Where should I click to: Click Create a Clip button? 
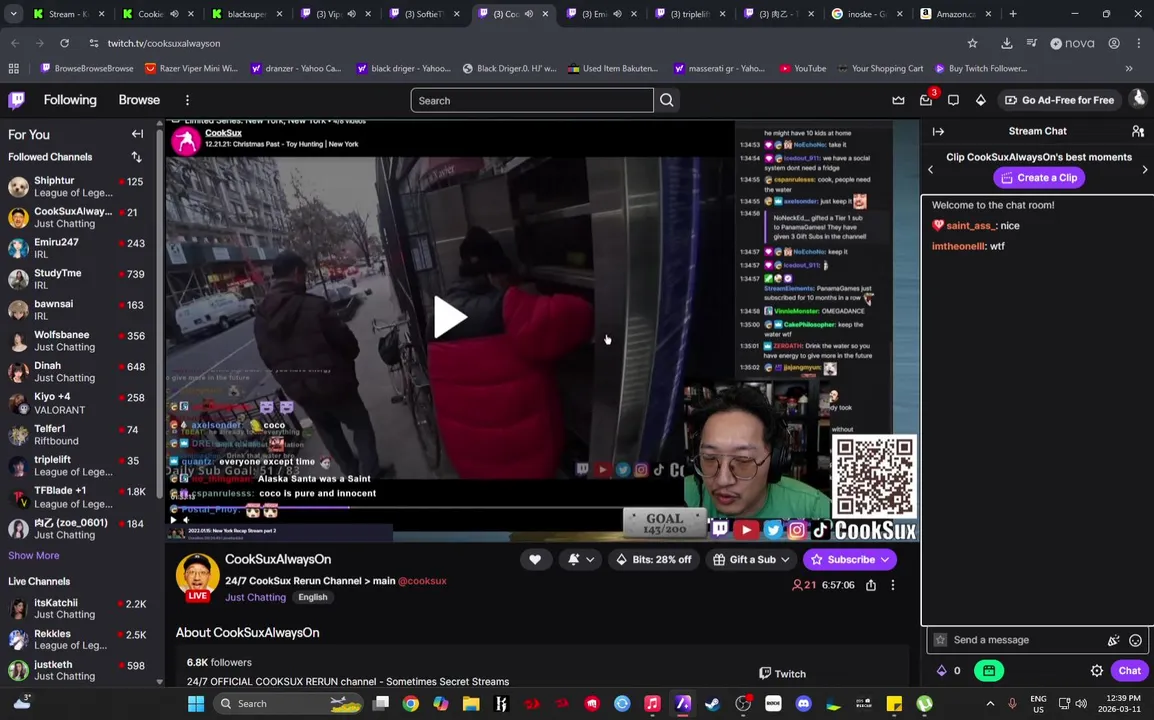pyautogui.click(x=1039, y=177)
